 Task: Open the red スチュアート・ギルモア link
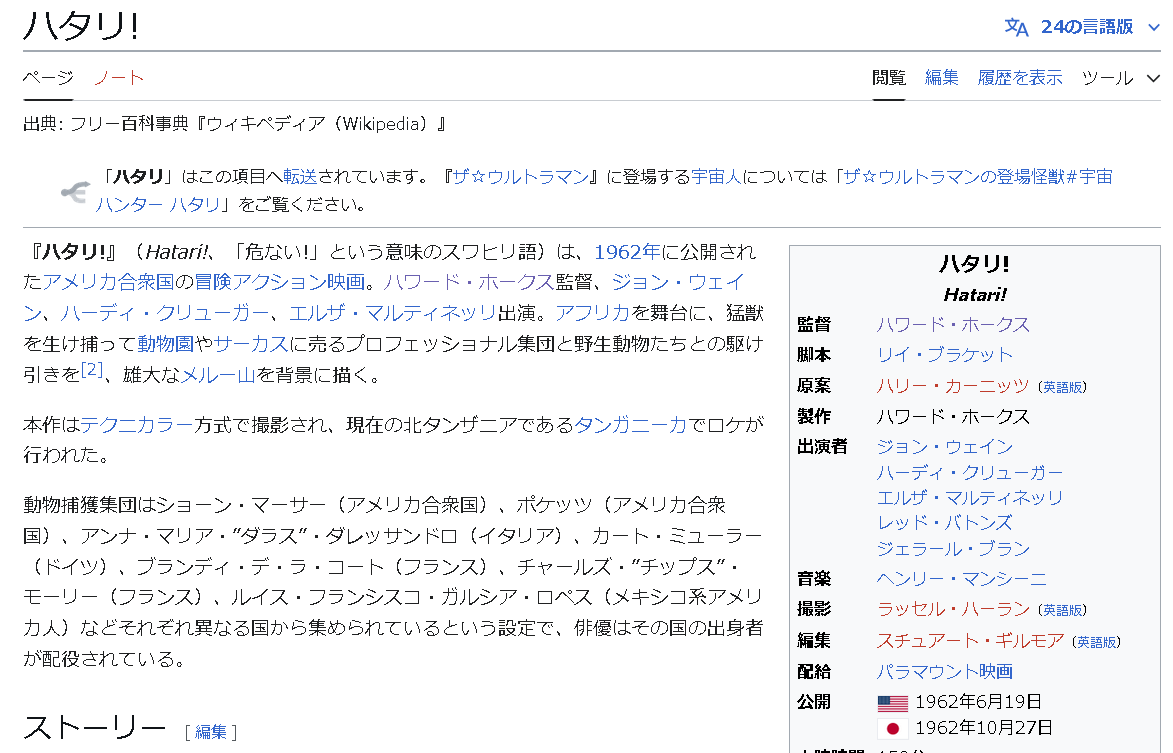coord(970,641)
